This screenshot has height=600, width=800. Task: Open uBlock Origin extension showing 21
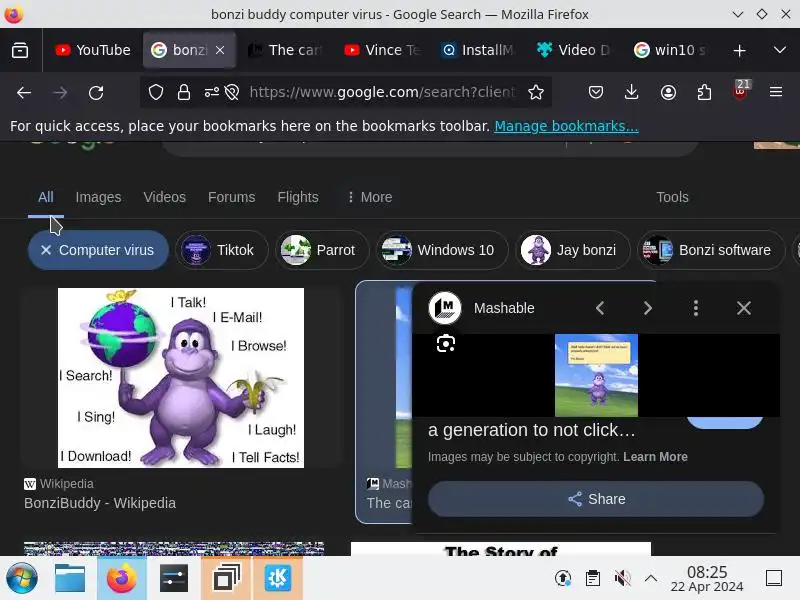pyautogui.click(x=740, y=91)
